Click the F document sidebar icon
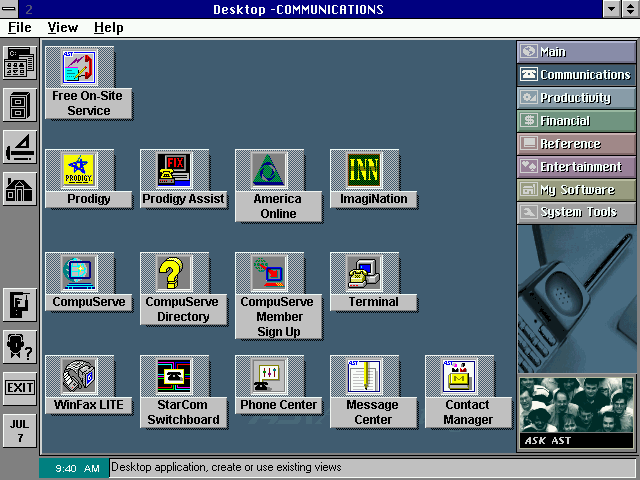 (x=20, y=304)
